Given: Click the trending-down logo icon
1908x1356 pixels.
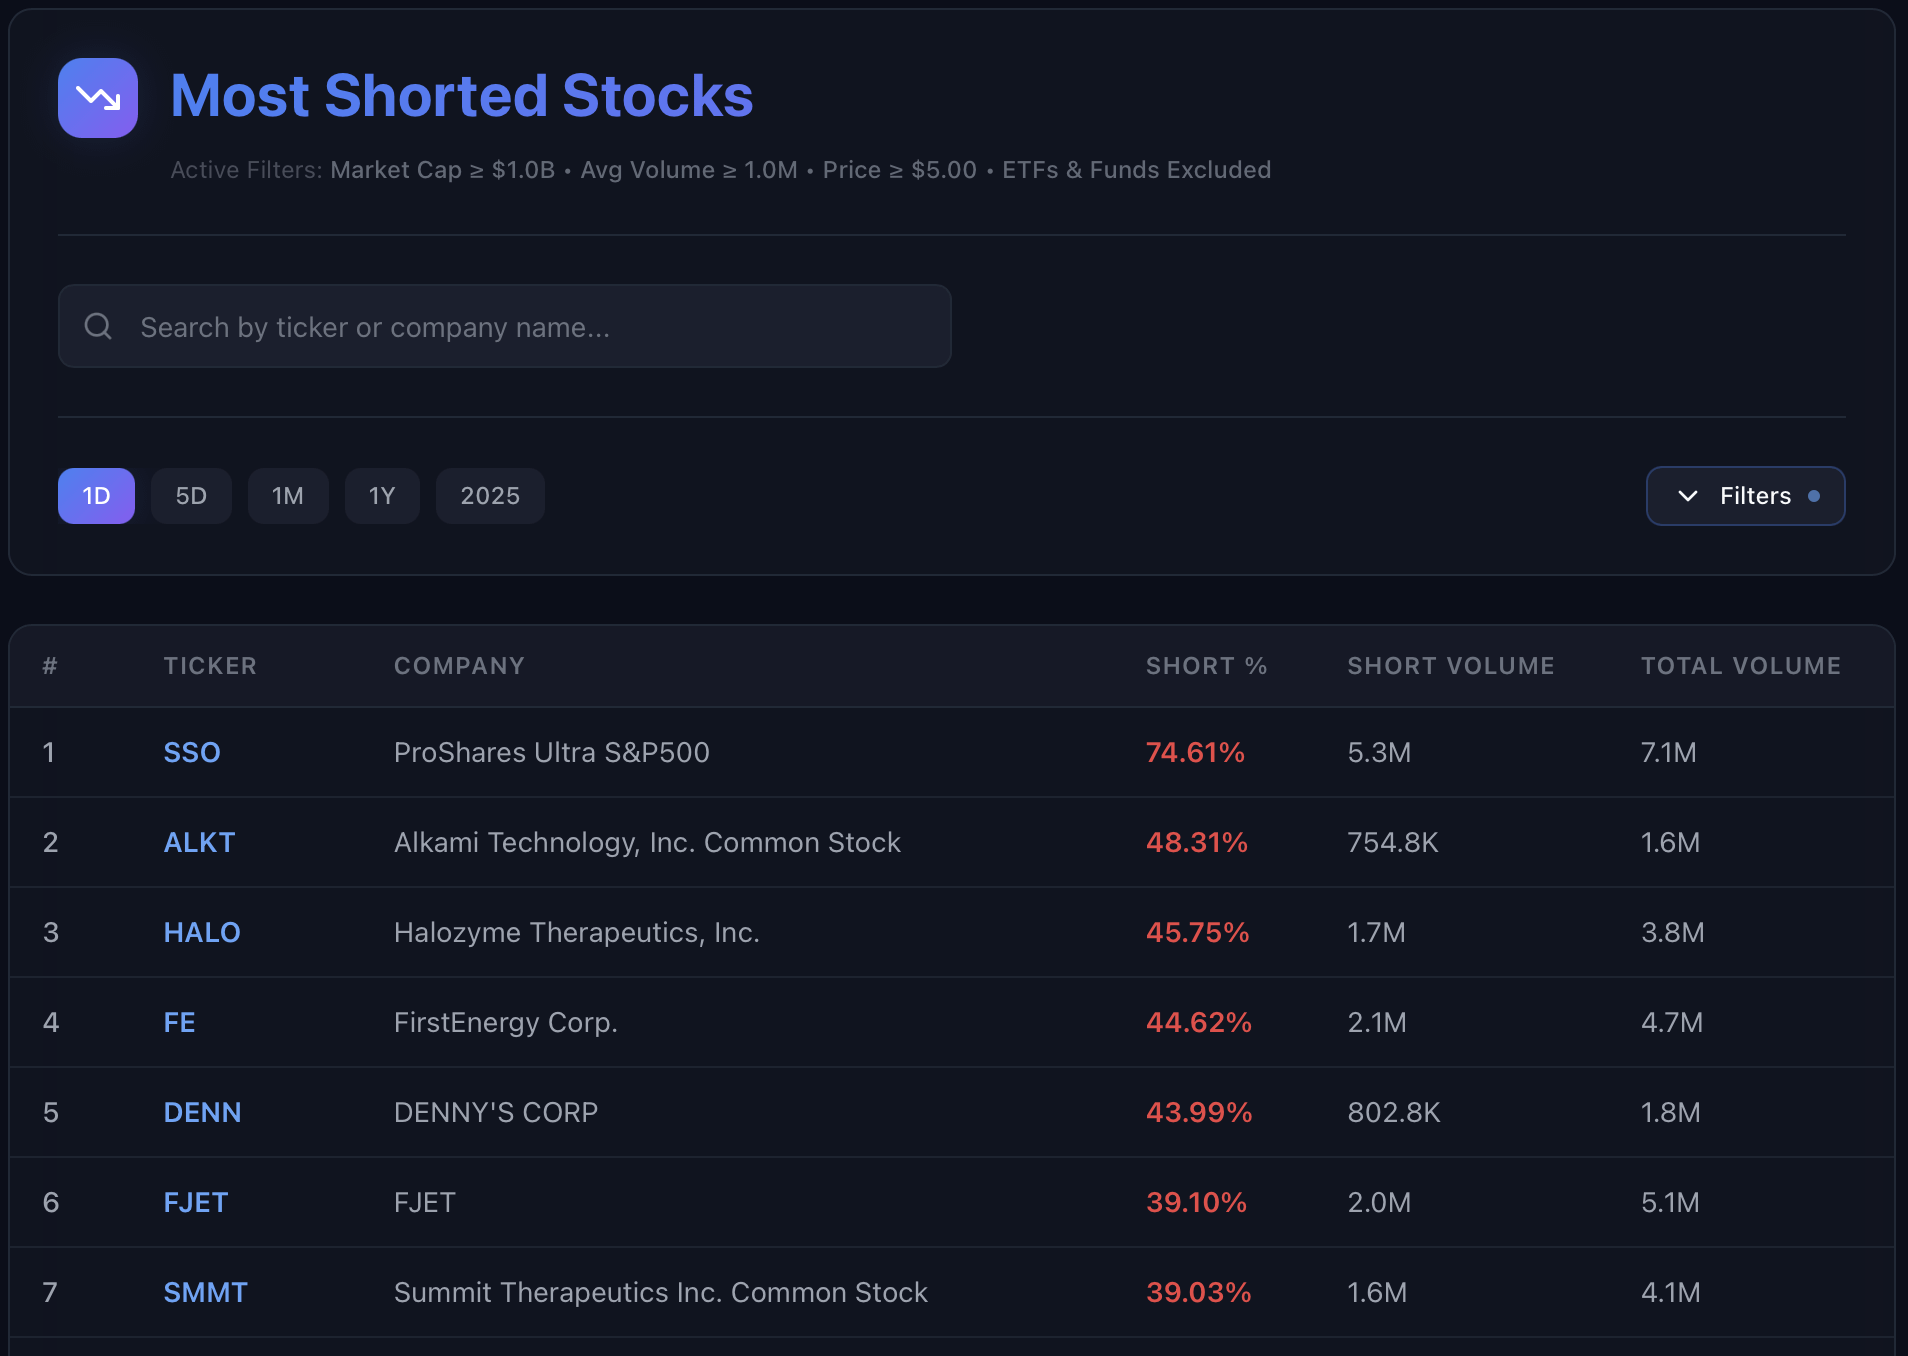Looking at the screenshot, I should pyautogui.click(x=98, y=98).
